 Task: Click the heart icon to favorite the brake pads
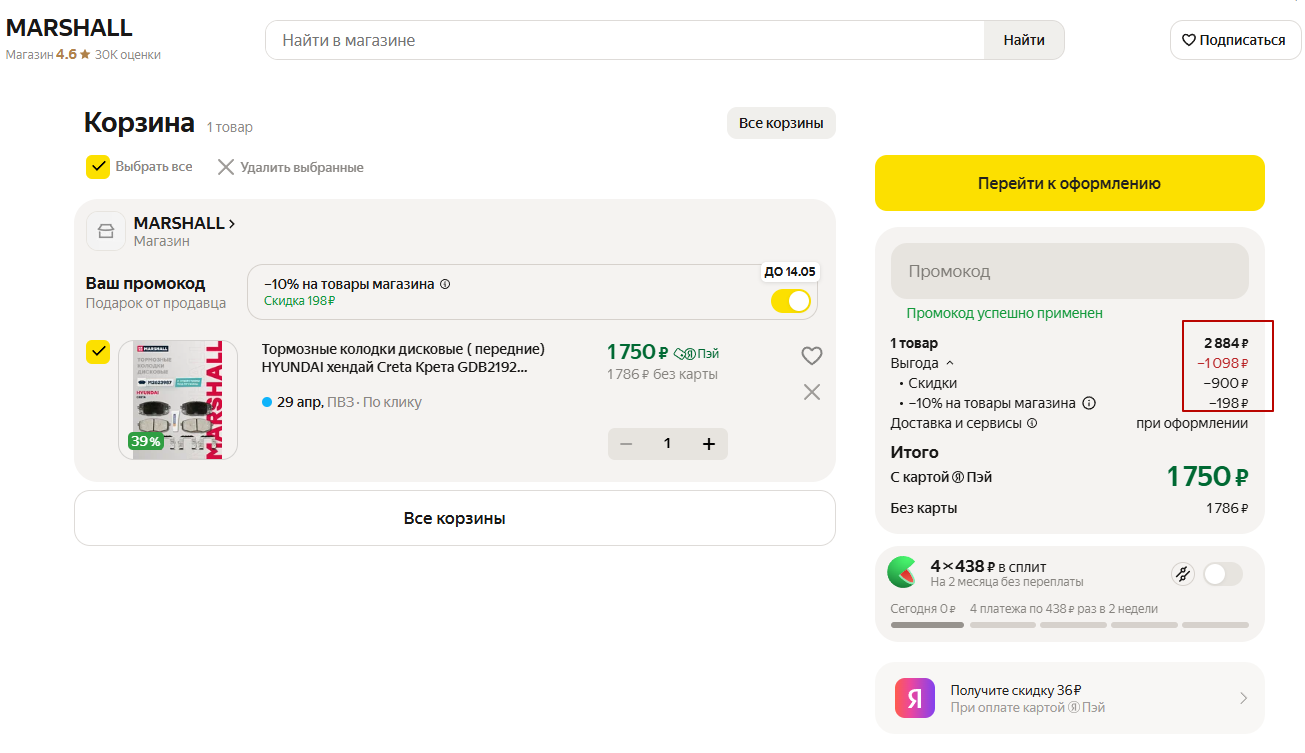[x=812, y=356]
